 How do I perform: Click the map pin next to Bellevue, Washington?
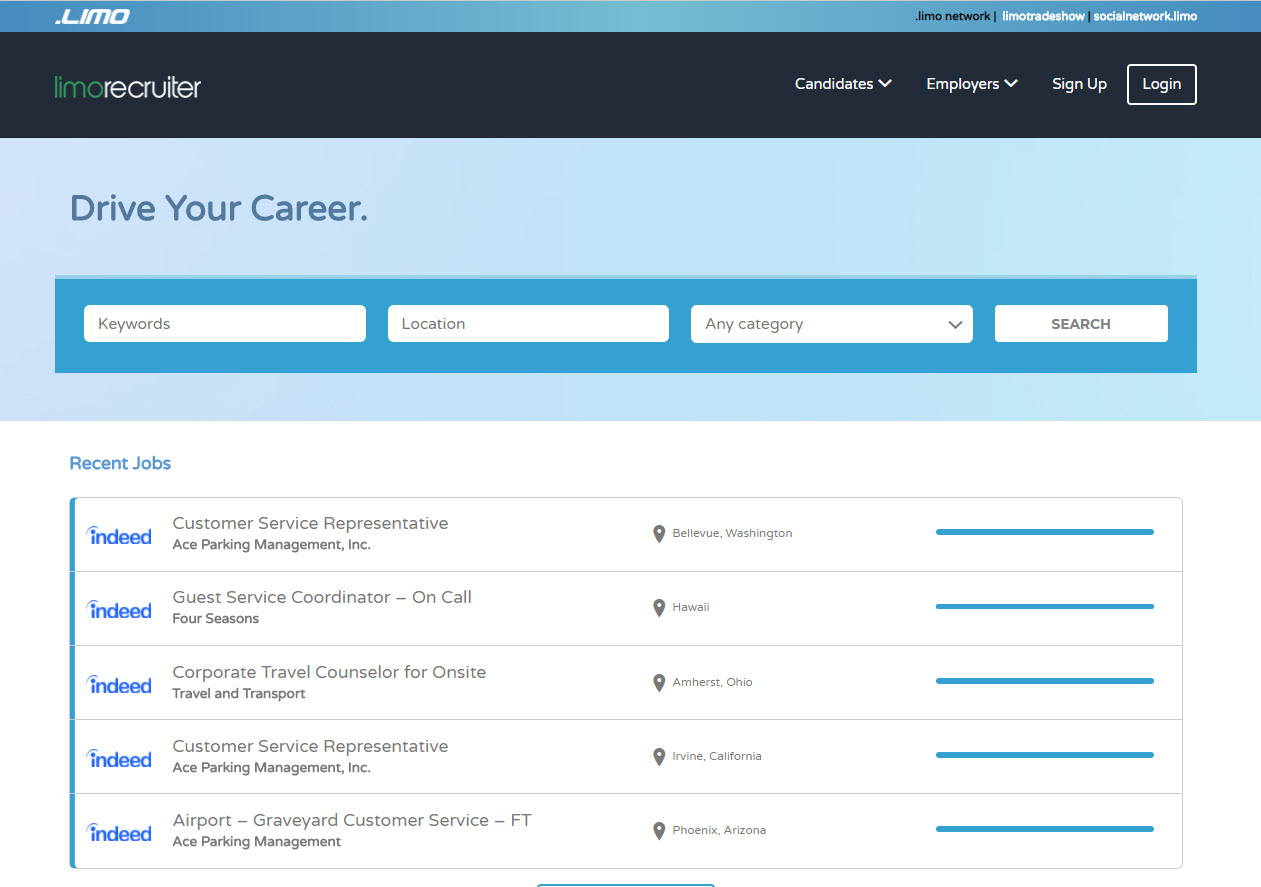(659, 534)
